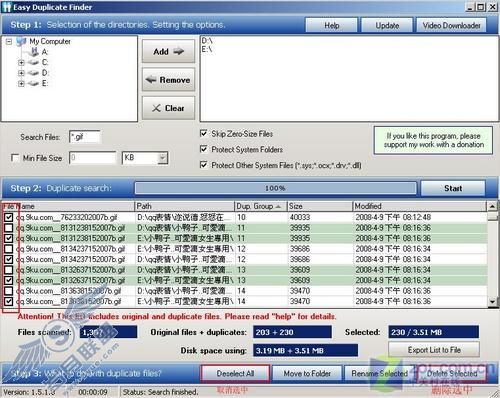Screen dimensions: 500x398
Task: Sort results by Size column
Action: click(319, 206)
